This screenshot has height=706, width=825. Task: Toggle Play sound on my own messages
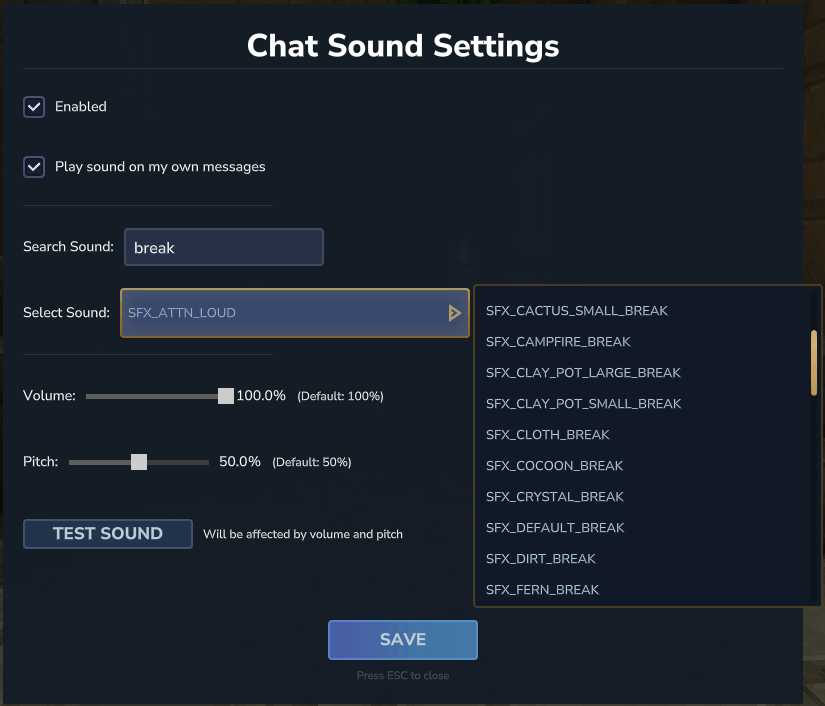(x=34, y=167)
